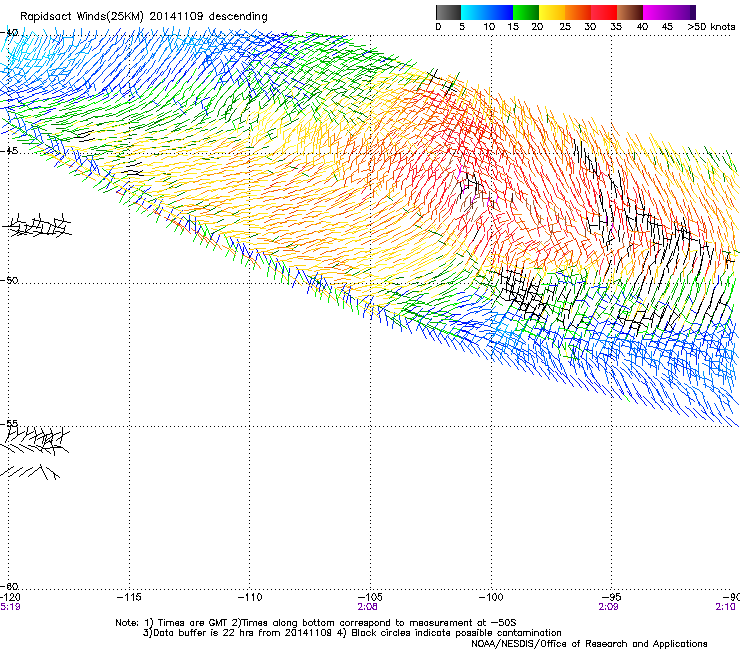The image size is (740, 650).
Task: Click the -45 latitude axis label
Action: [9, 151]
